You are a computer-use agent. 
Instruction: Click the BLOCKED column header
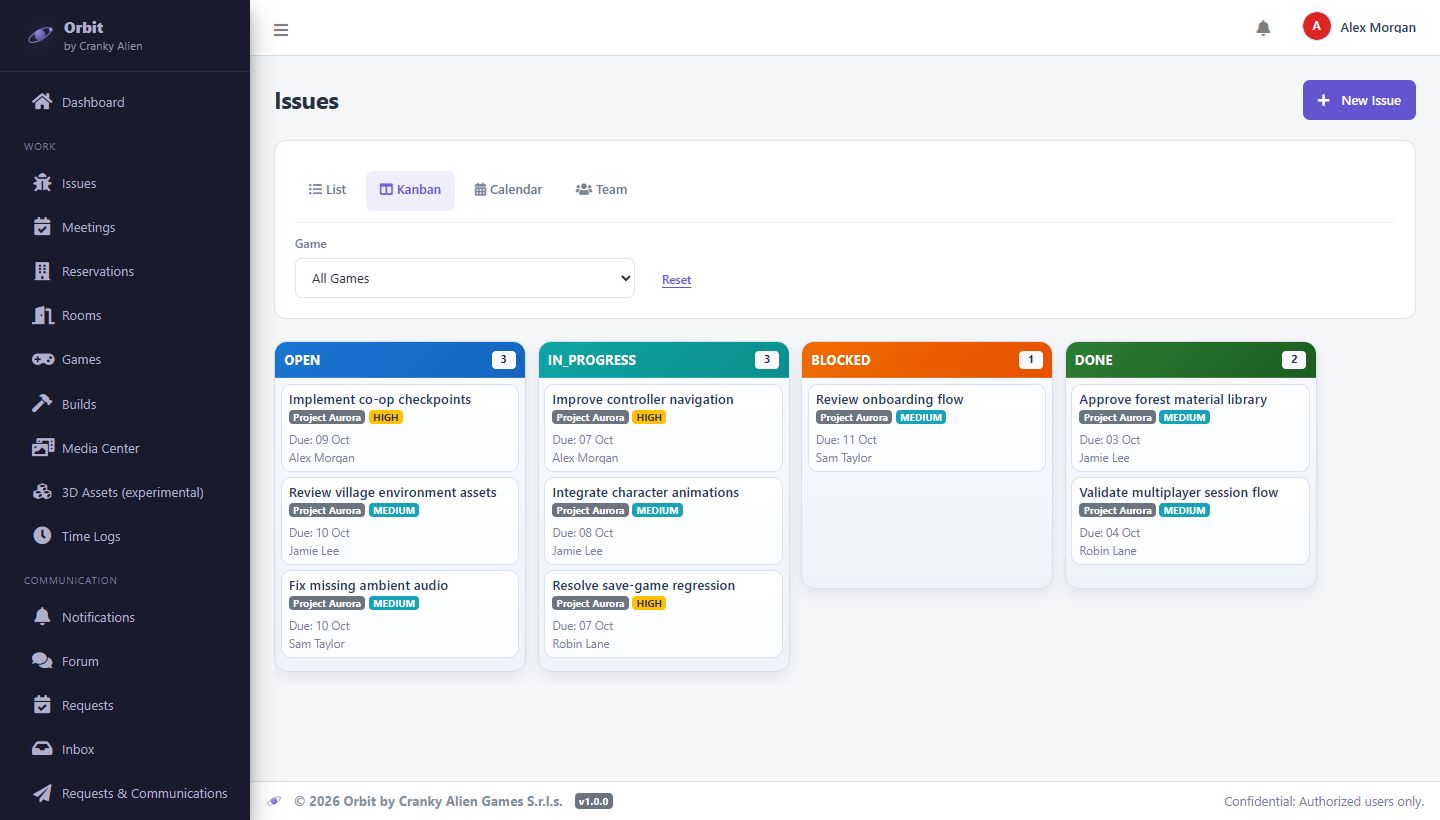927,360
